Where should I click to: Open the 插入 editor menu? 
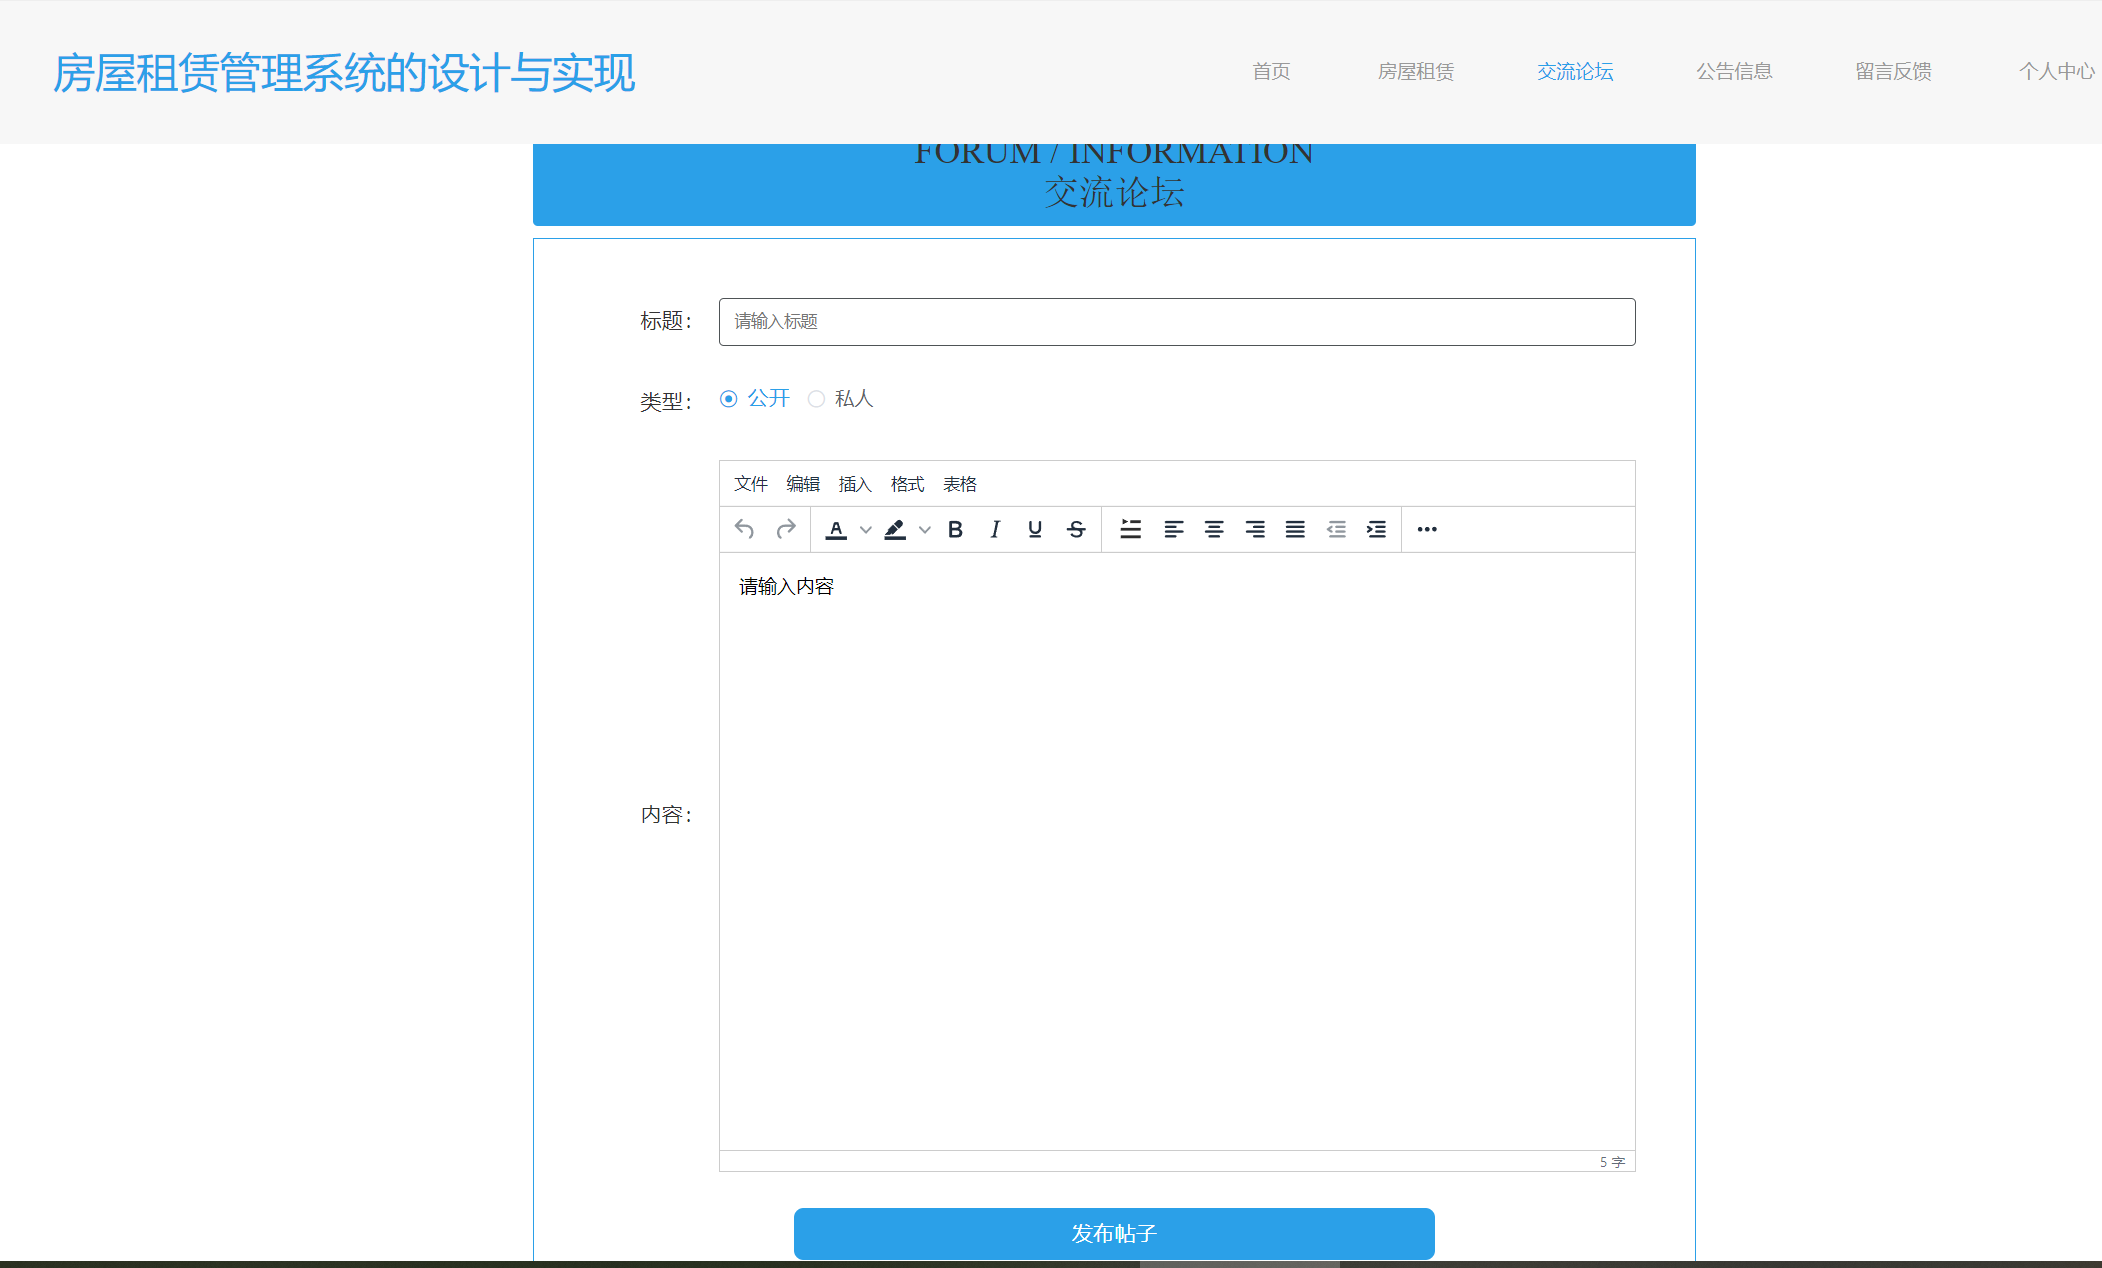pos(855,484)
